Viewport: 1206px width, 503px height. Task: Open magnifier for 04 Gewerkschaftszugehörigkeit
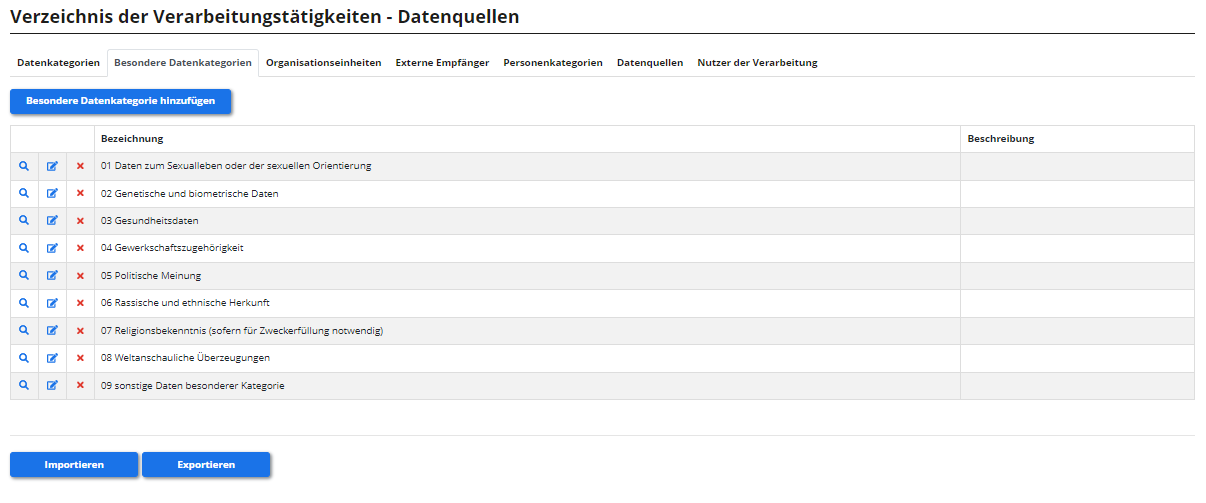tap(24, 248)
